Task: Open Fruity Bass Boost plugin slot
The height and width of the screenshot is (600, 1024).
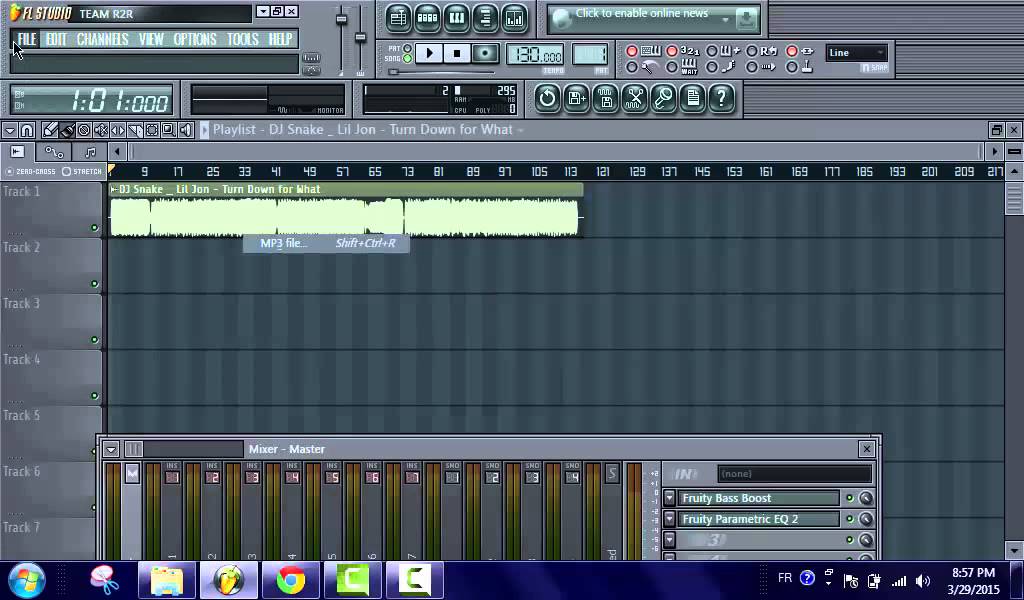Action: [758, 498]
